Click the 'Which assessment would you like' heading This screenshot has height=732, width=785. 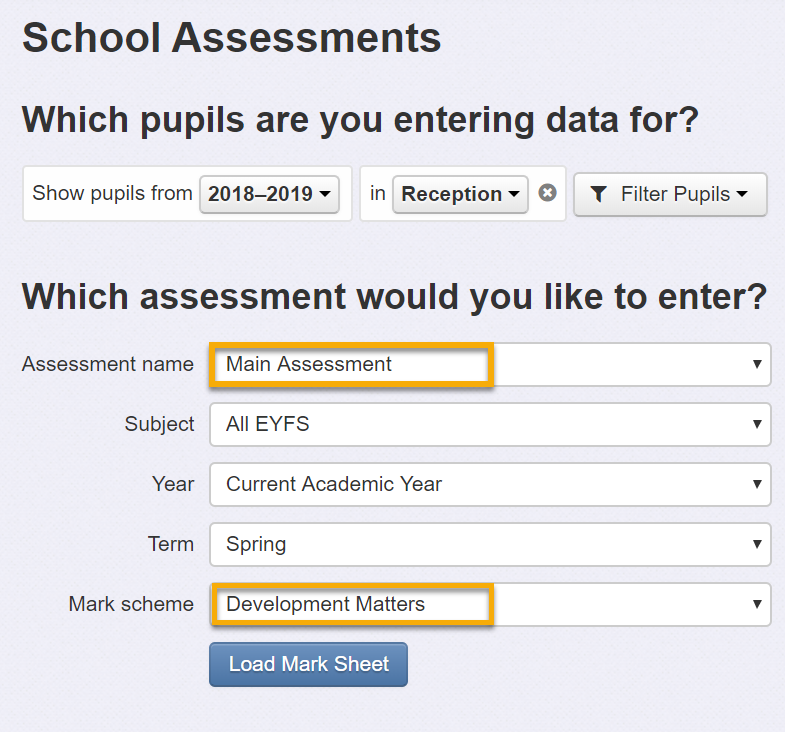(395, 297)
